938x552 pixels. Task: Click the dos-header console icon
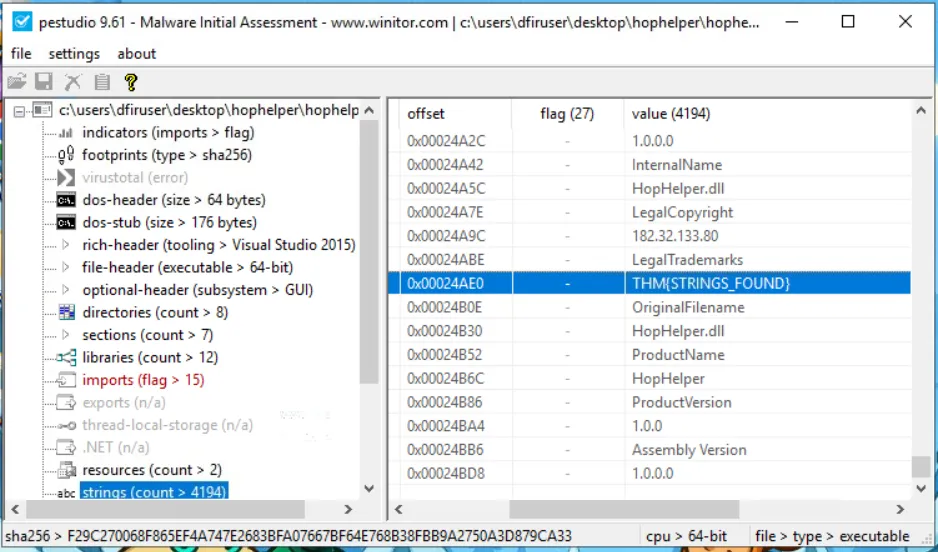pyautogui.click(x=66, y=200)
